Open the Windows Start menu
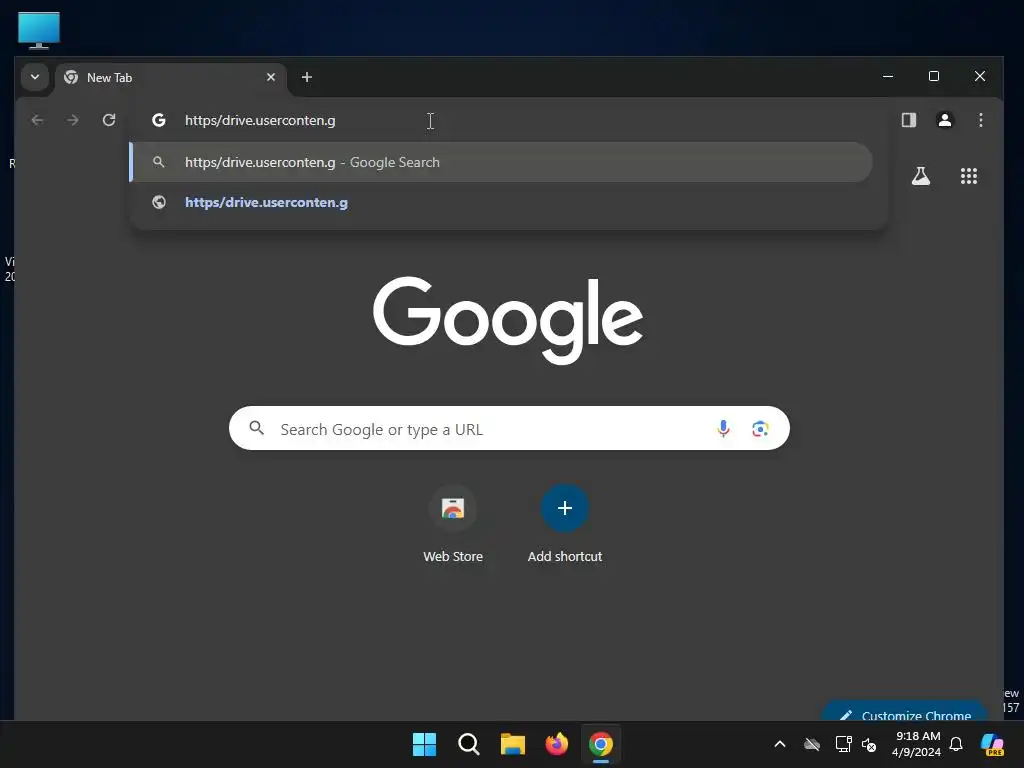Image resolution: width=1024 pixels, height=768 pixels. tap(424, 744)
